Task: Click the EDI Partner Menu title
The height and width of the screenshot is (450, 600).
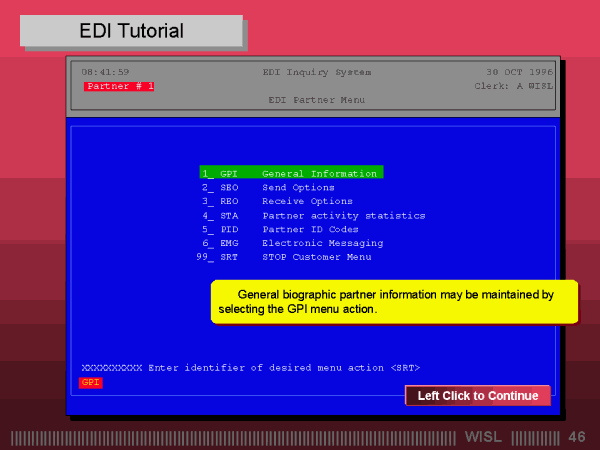Action: (x=316, y=100)
